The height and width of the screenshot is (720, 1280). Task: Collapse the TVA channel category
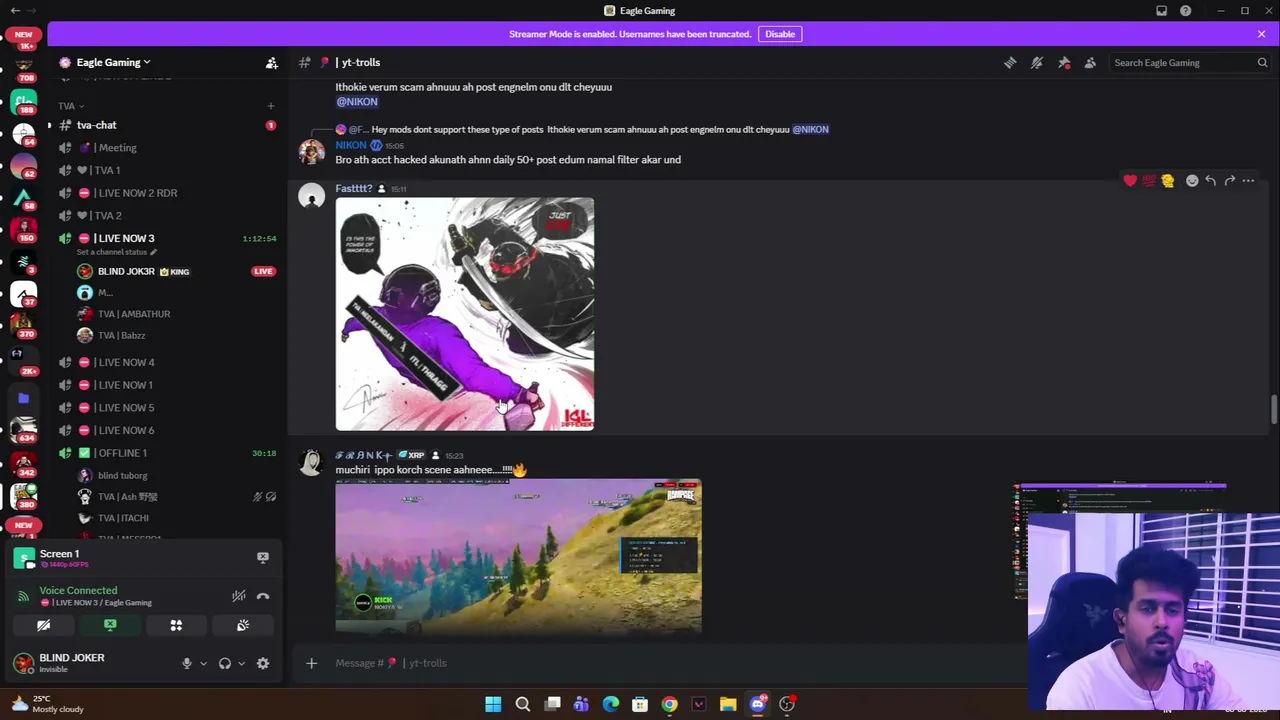[x=71, y=106]
